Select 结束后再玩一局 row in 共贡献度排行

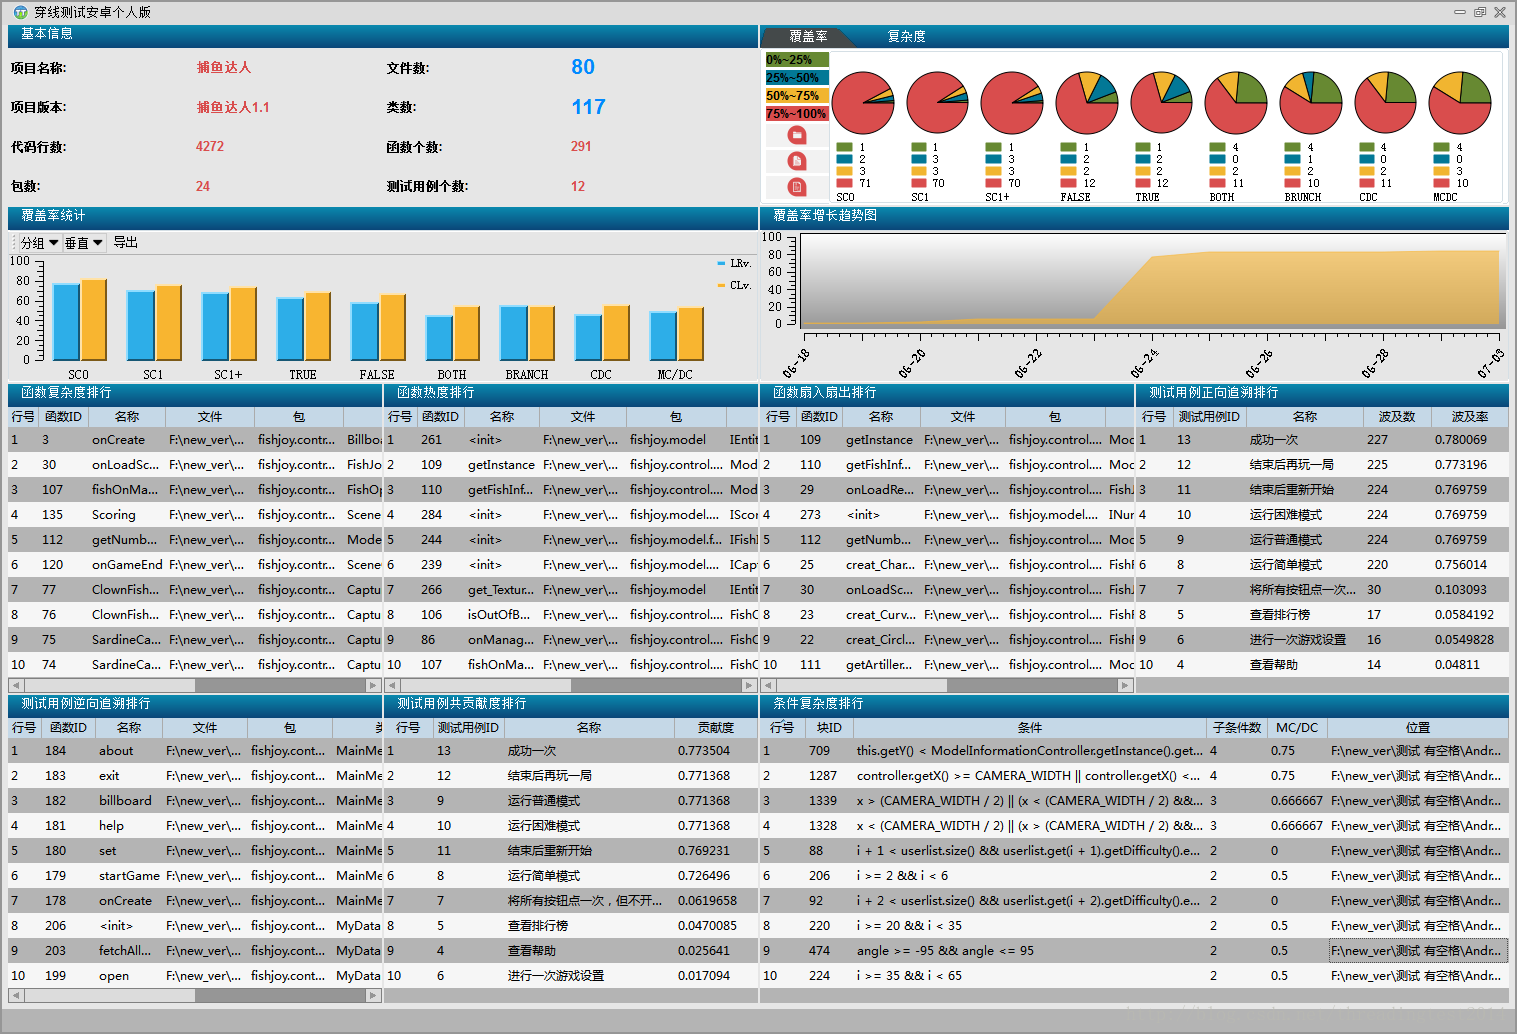tap(571, 776)
